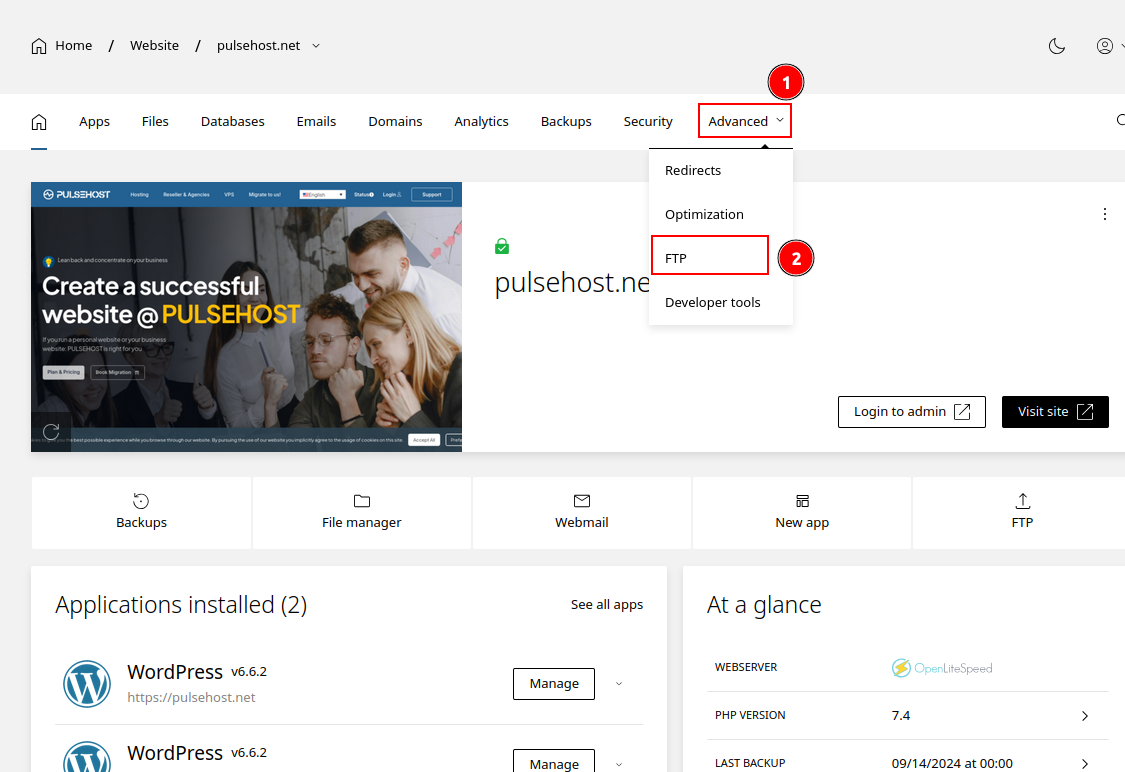Image resolution: width=1125 pixels, height=772 pixels.
Task: Expand first WordPress app options chevron
Action: point(618,684)
